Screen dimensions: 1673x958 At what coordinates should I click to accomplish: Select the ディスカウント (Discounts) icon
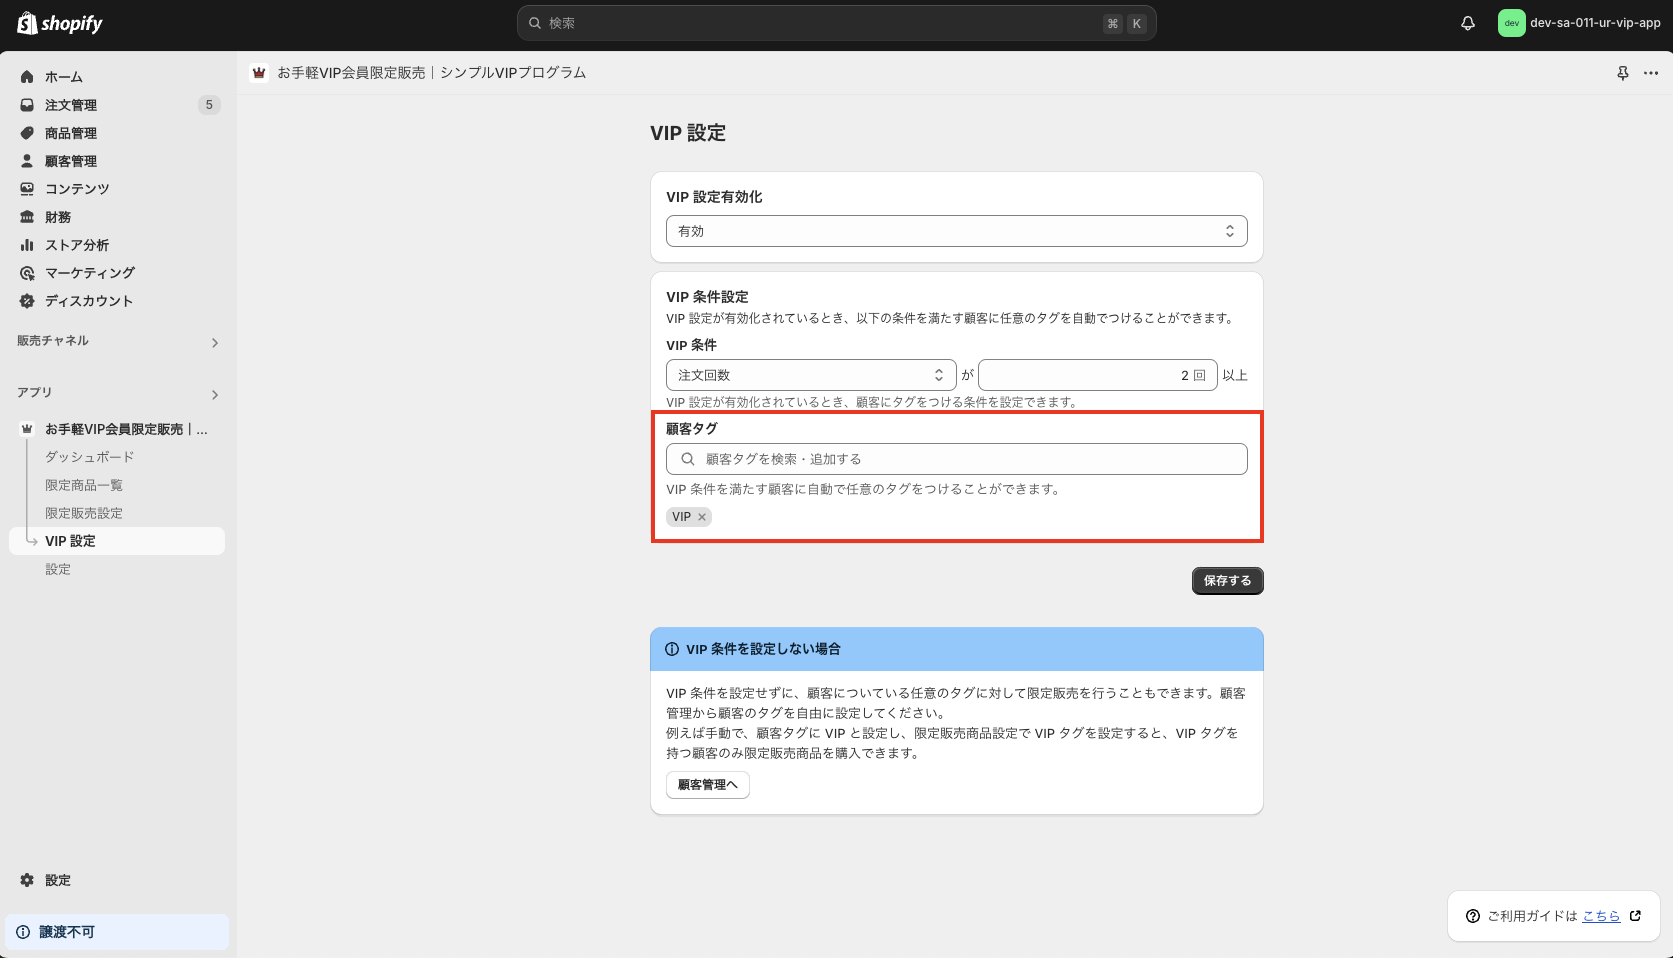click(x=26, y=300)
